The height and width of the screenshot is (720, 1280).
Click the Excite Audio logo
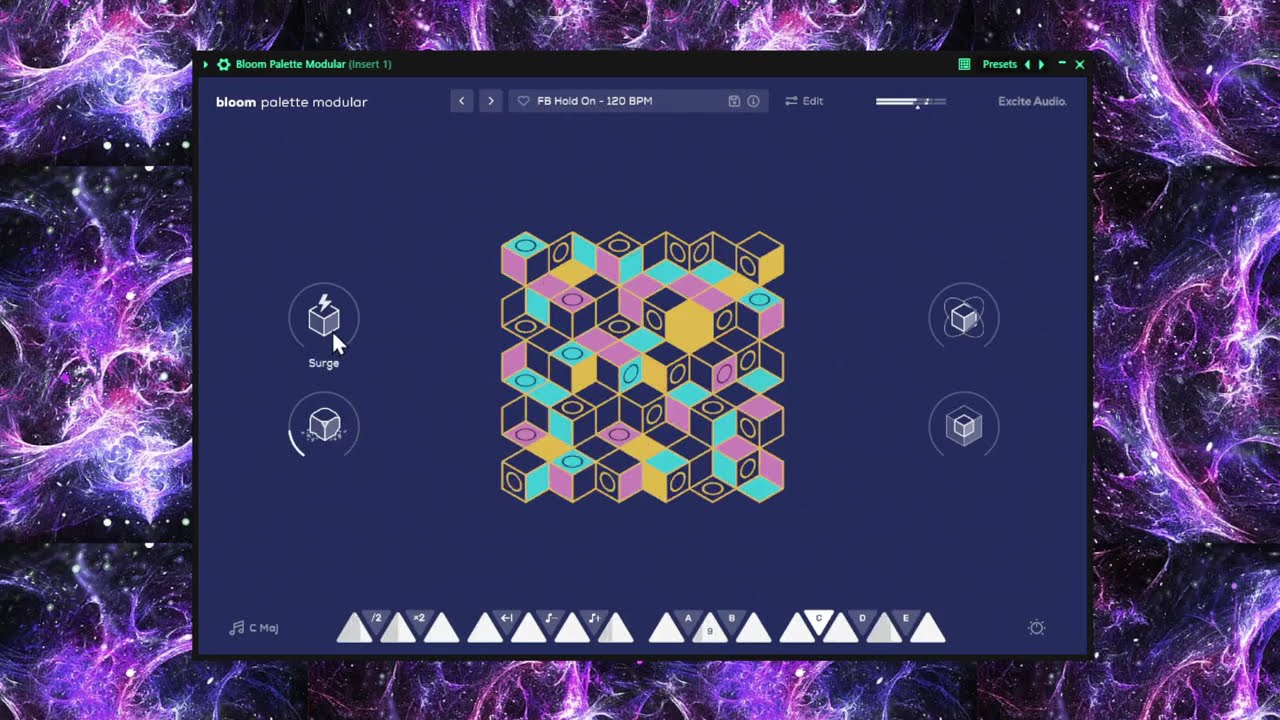1032,101
